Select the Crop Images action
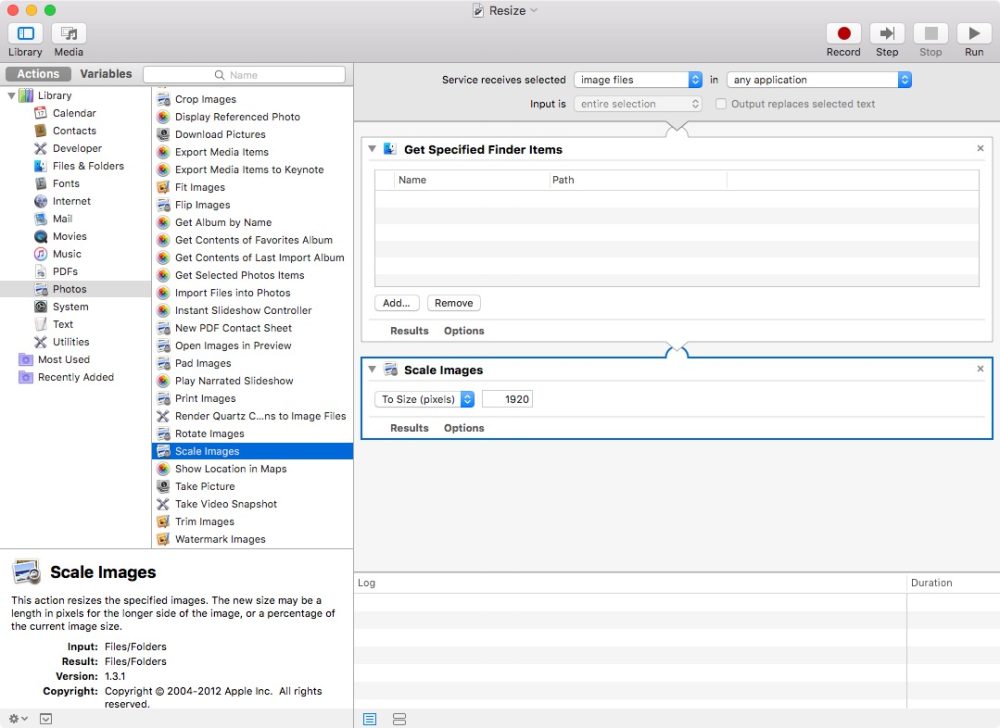This screenshot has height=728, width=1000. click(205, 98)
